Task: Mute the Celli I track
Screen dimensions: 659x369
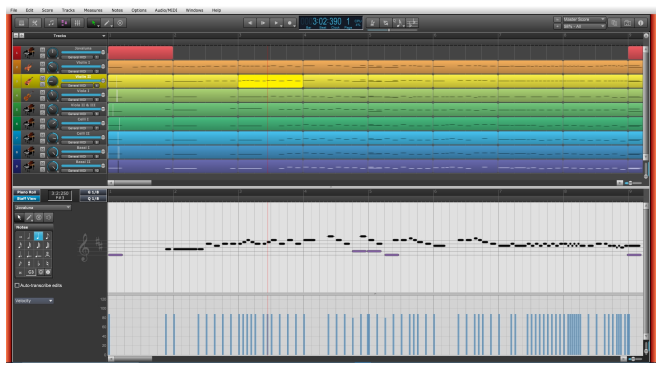Action: pyautogui.click(x=42, y=121)
